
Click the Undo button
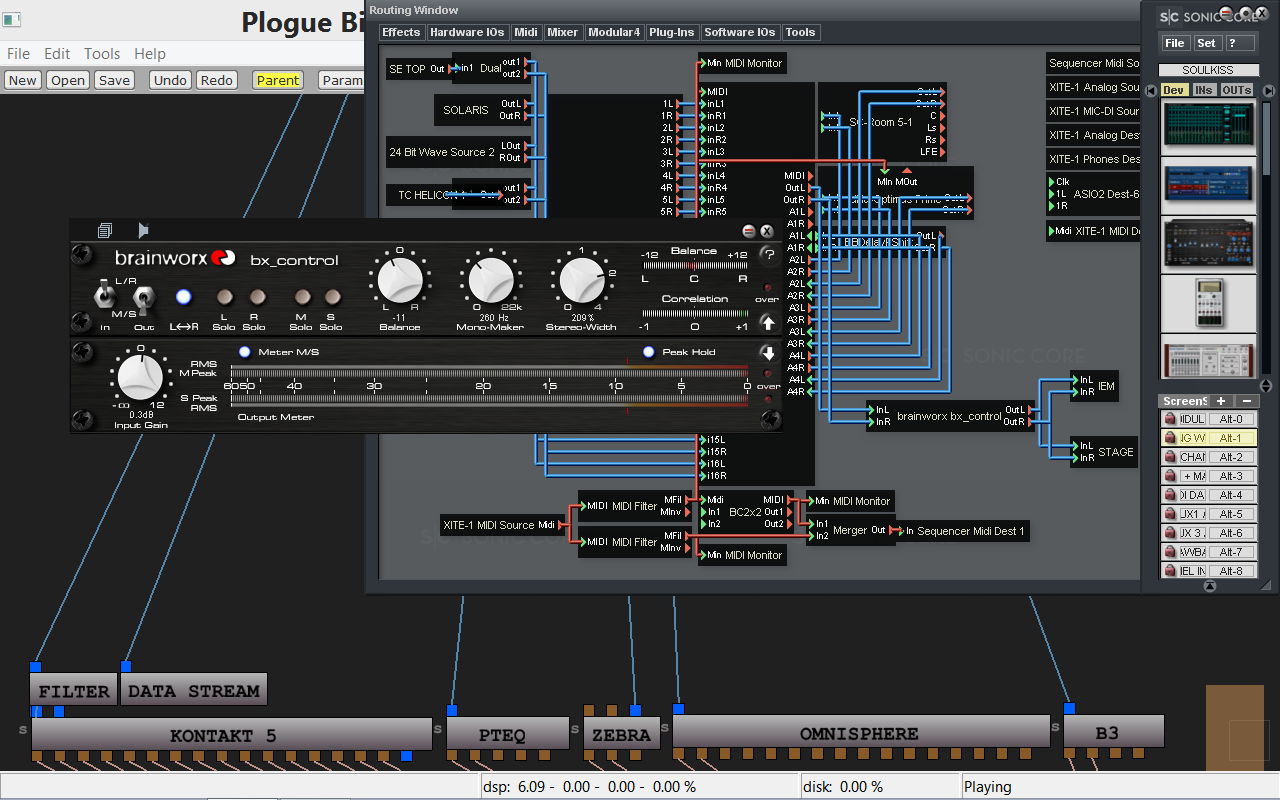(x=170, y=80)
